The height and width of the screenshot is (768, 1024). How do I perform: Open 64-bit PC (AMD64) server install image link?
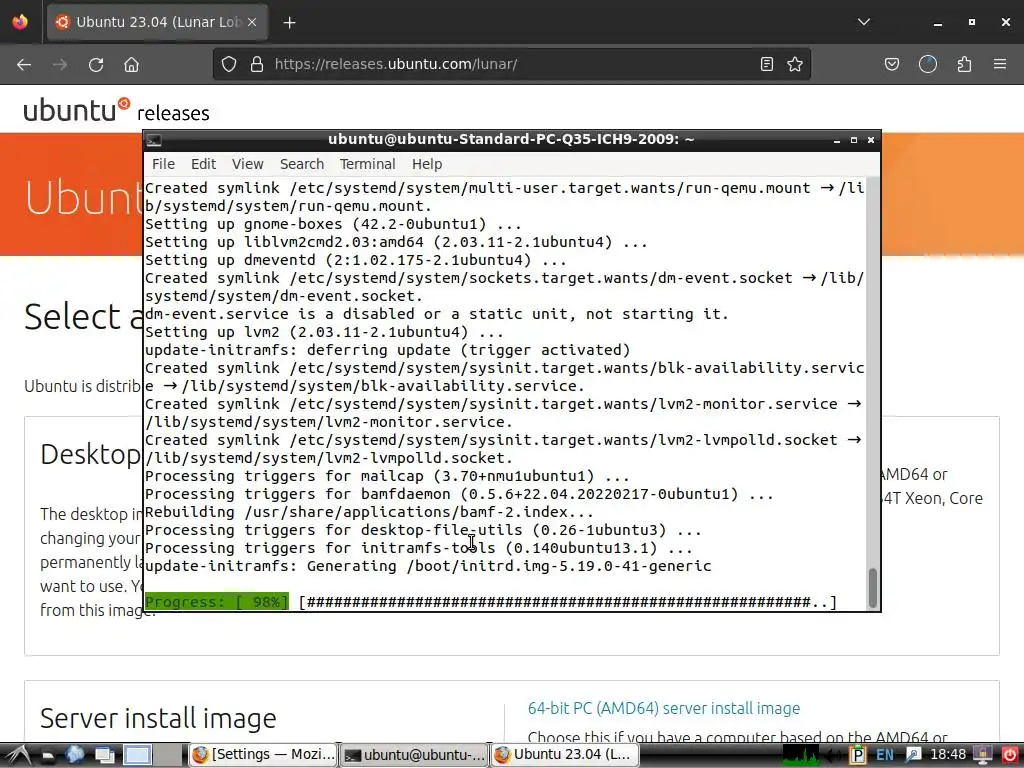[x=664, y=709]
